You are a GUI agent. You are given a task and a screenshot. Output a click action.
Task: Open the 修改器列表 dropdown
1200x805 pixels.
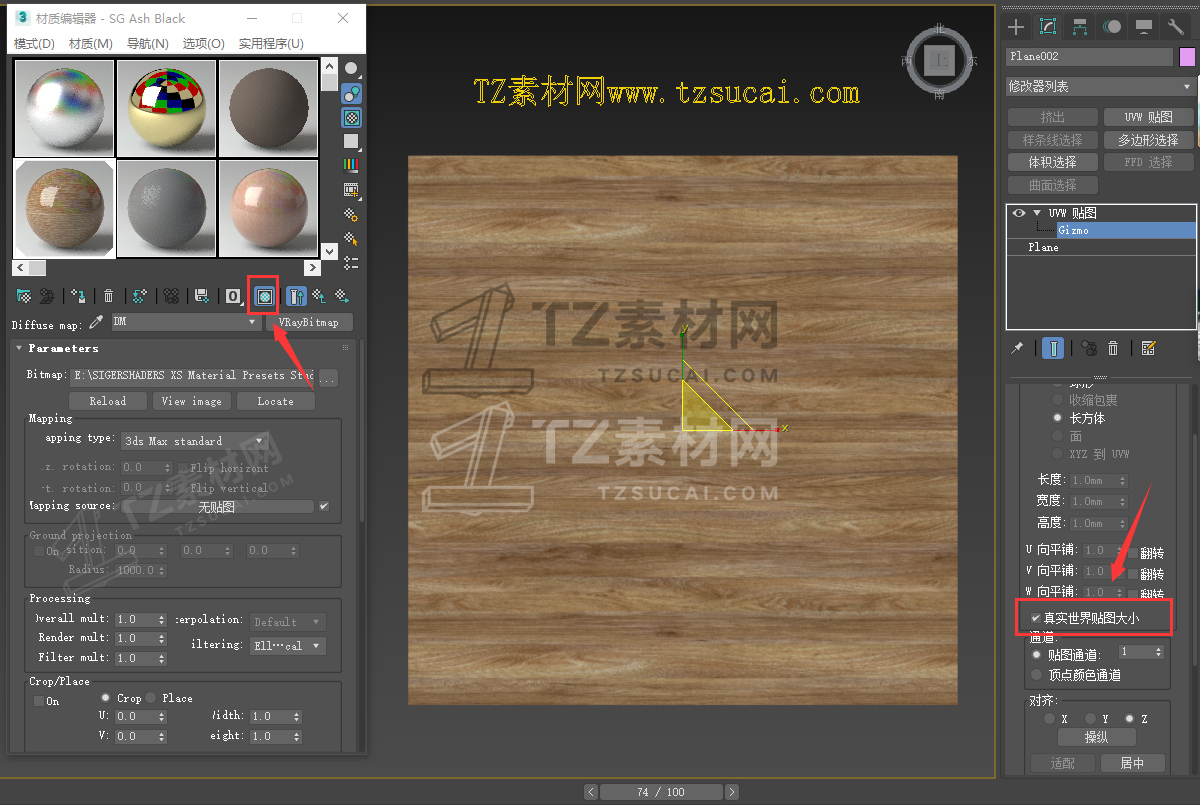(1100, 87)
